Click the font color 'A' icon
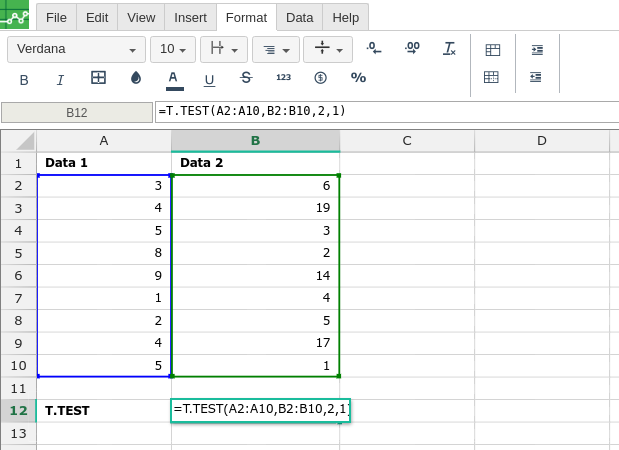Image resolution: width=619 pixels, height=450 pixels. pyautogui.click(x=173, y=78)
